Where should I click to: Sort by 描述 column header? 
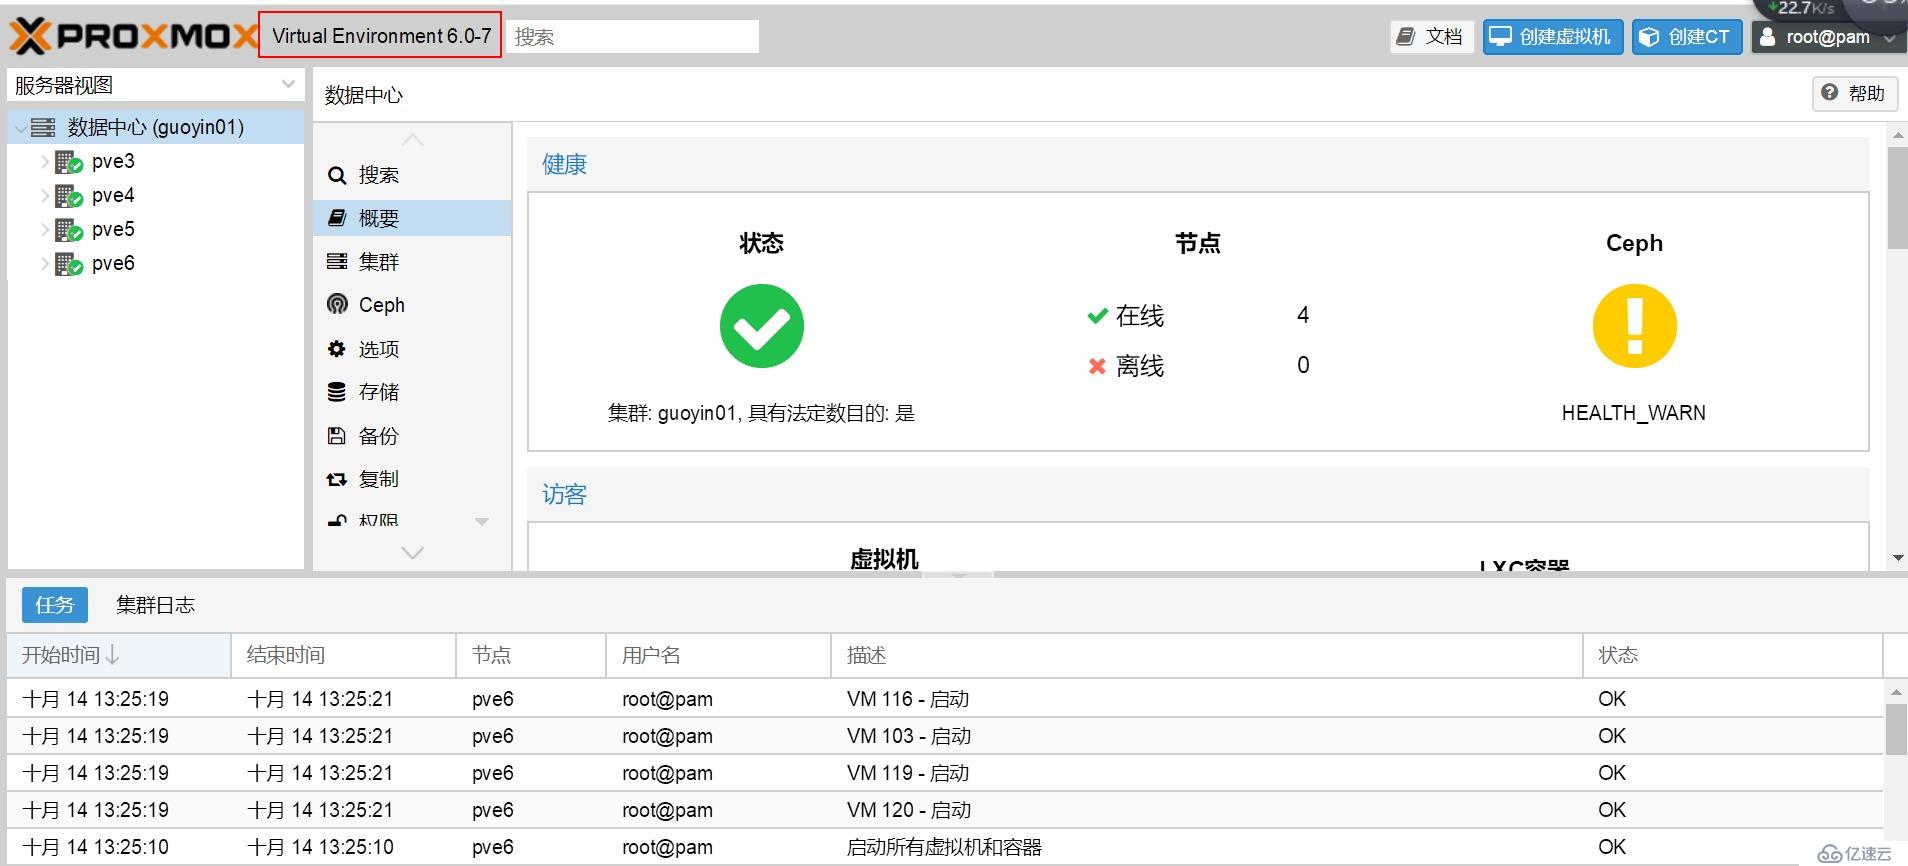point(1207,655)
